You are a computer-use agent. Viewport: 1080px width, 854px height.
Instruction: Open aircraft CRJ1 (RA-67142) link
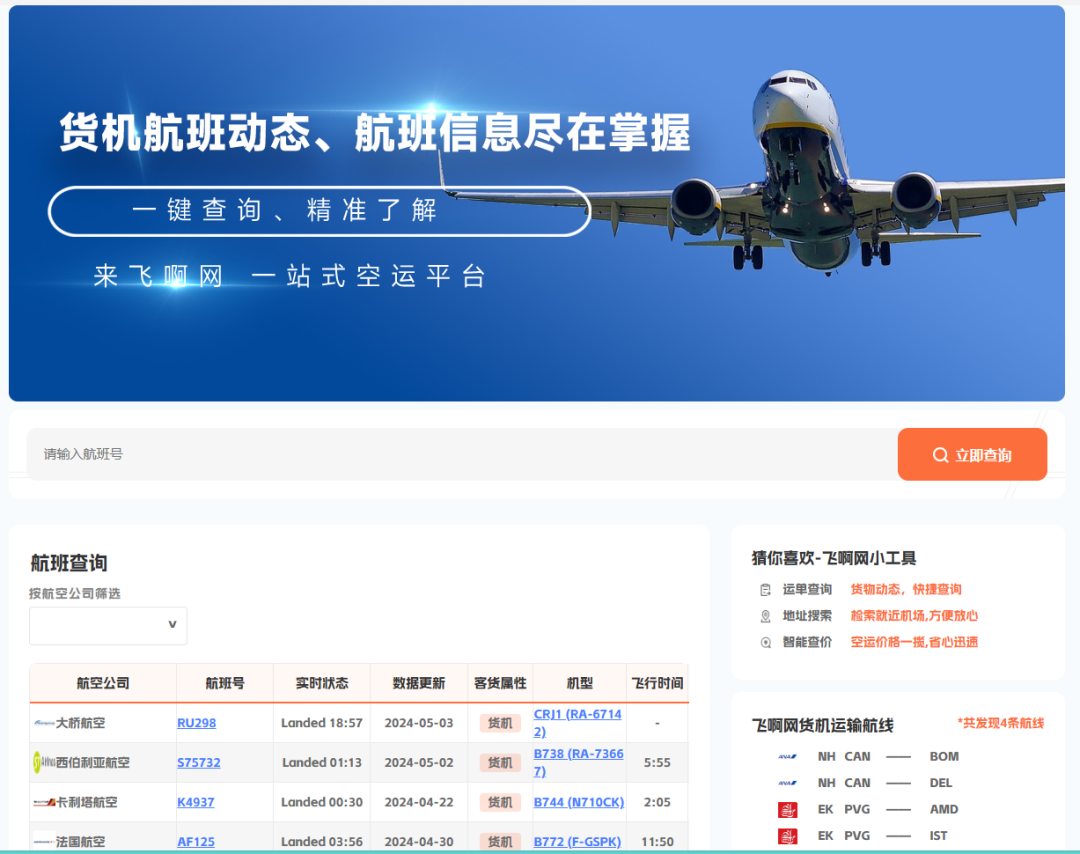578,723
